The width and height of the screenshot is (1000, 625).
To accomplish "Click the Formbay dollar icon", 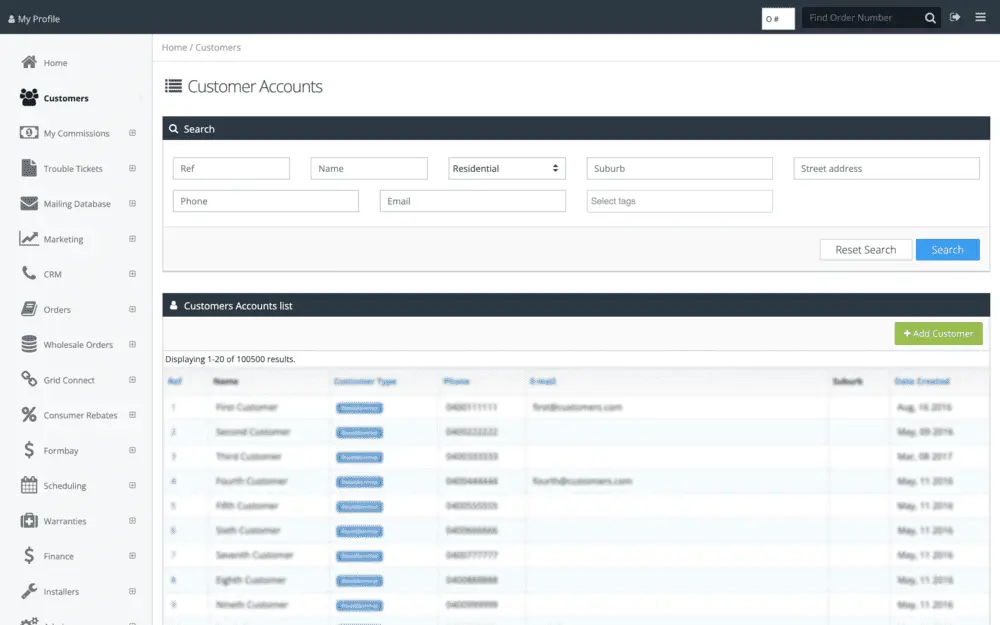I will 29,450.
